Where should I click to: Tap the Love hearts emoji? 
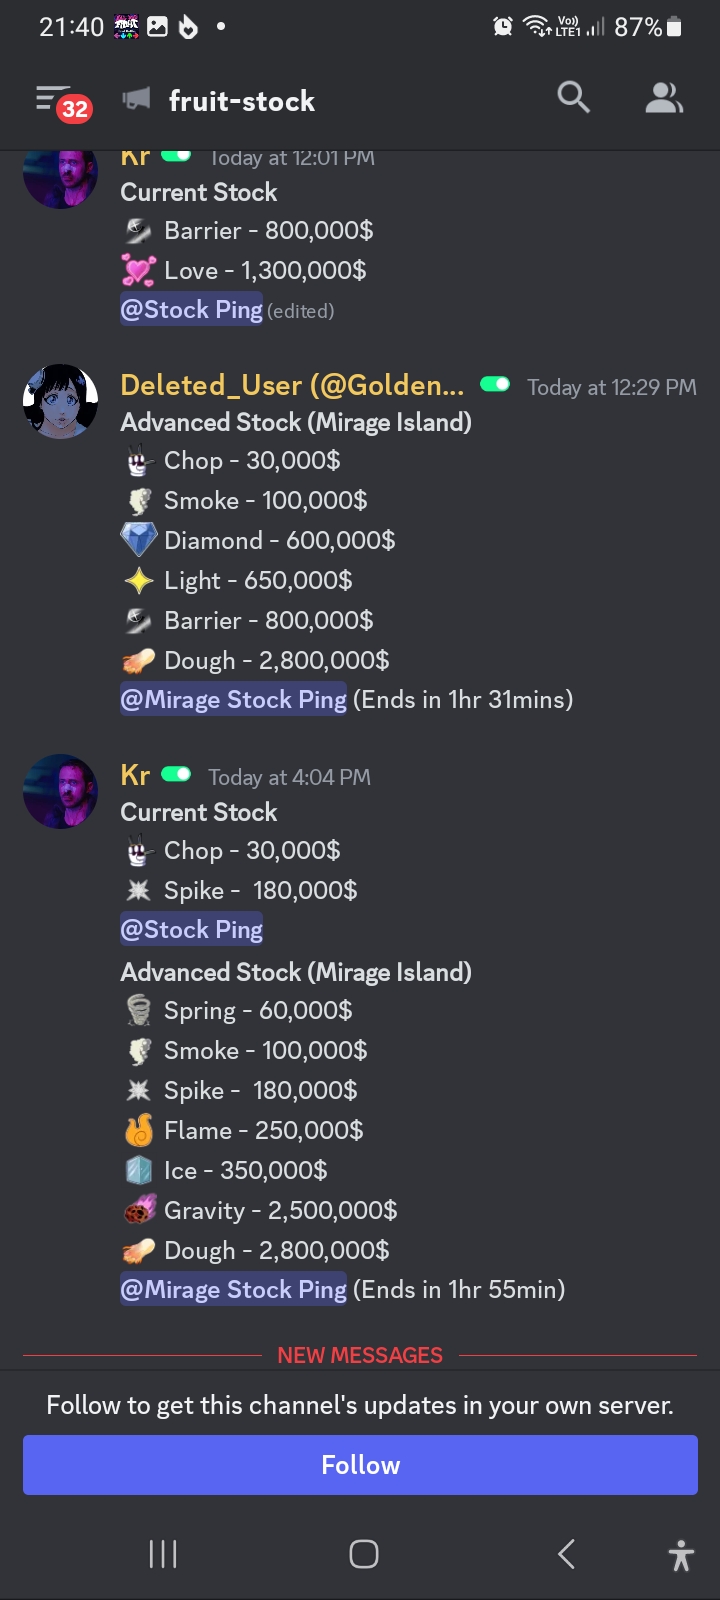point(139,271)
